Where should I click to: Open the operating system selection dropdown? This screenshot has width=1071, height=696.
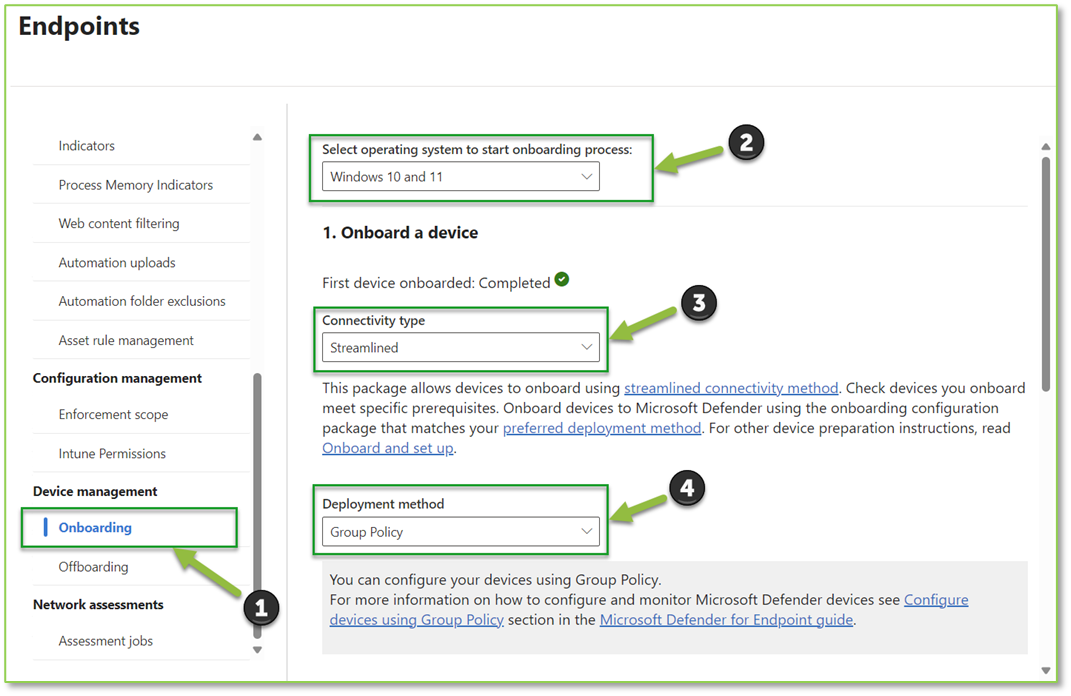point(458,176)
